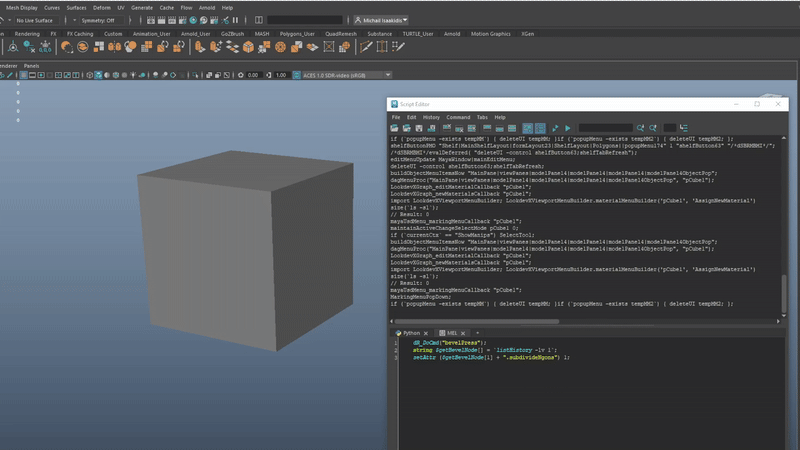This screenshot has height=450, width=800.
Task: Click the search magnifier in Script Editor
Action: coord(640,129)
